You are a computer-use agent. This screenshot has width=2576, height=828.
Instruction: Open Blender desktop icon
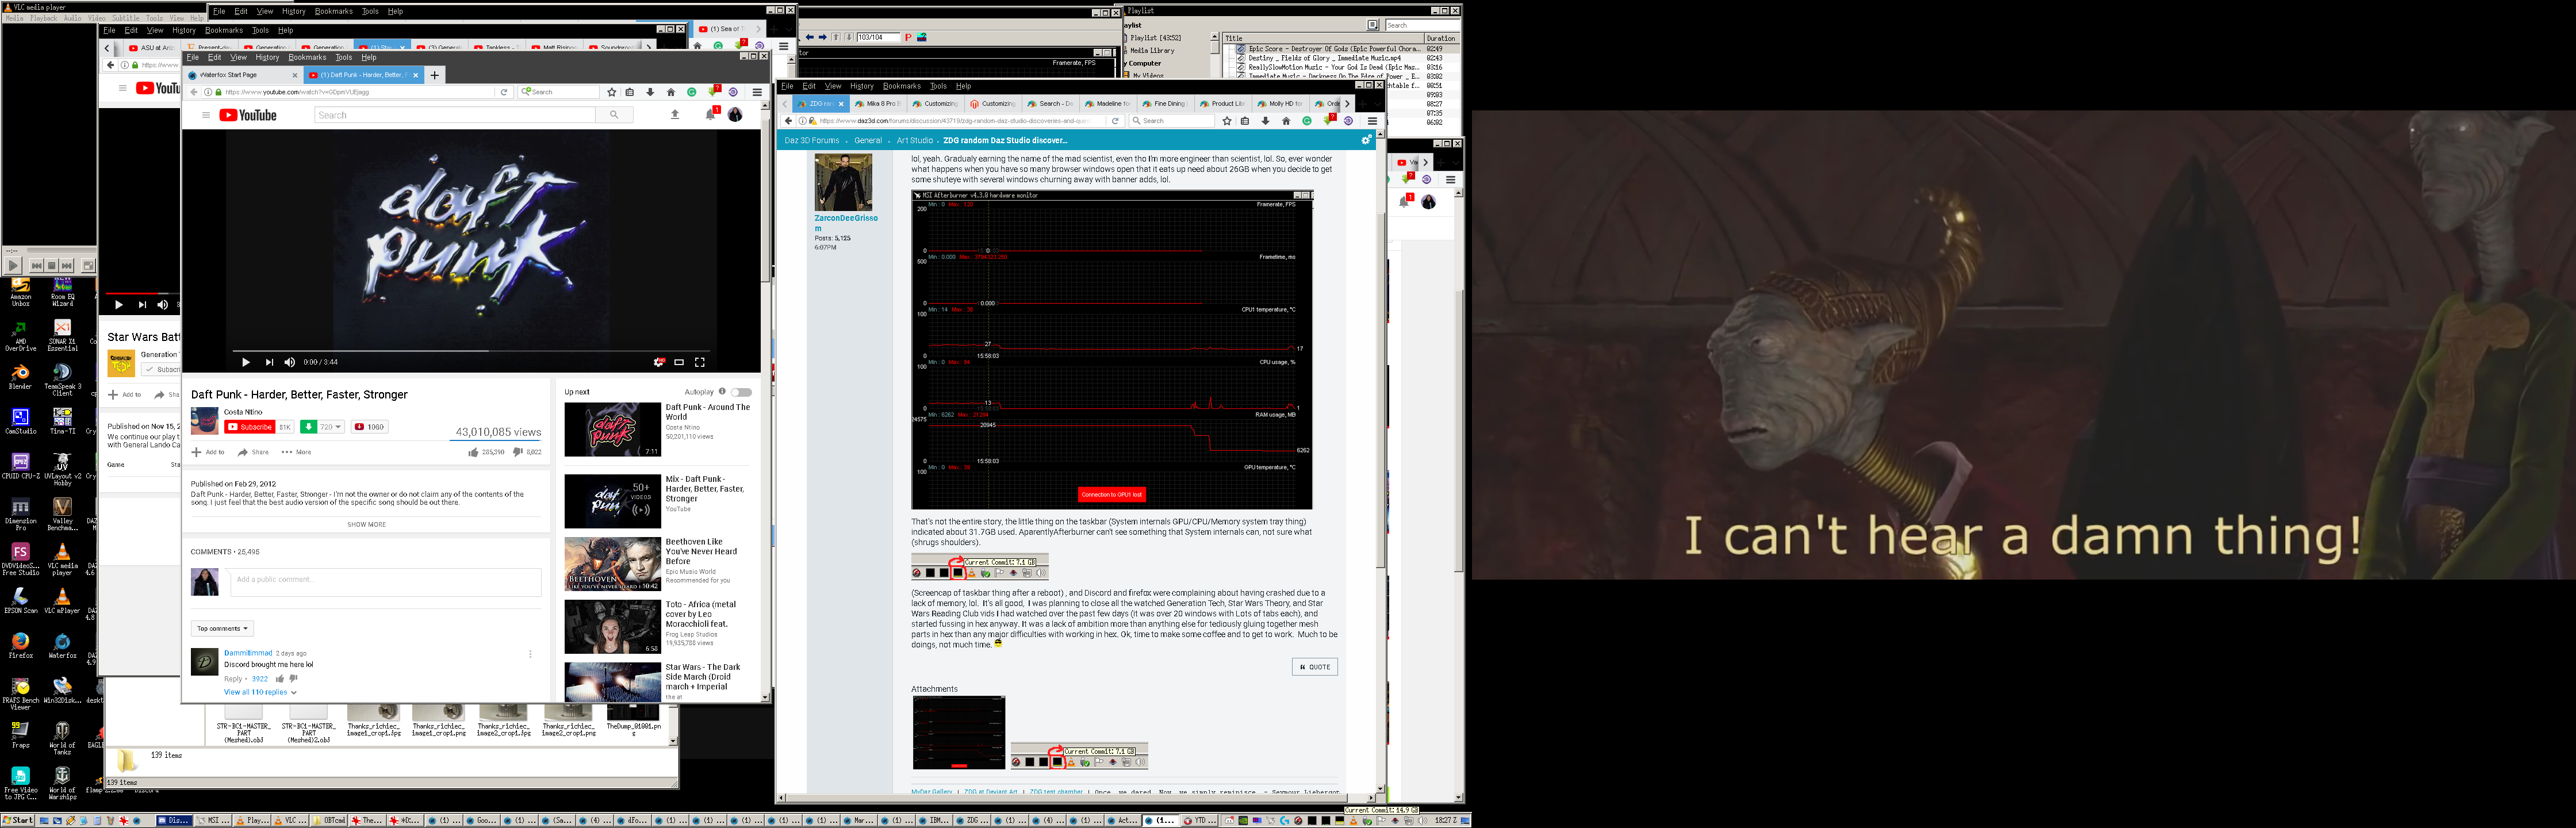[x=20, y=377]
